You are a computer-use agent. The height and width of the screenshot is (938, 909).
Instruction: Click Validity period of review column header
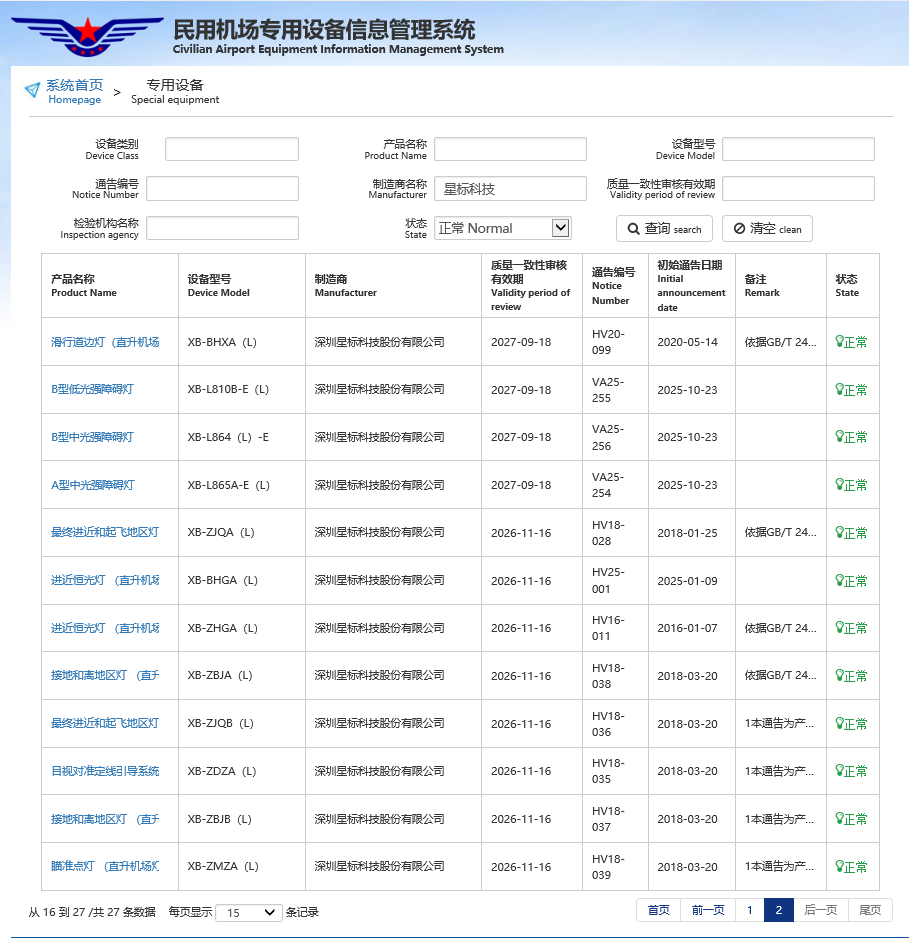click(x=532, y=285)
